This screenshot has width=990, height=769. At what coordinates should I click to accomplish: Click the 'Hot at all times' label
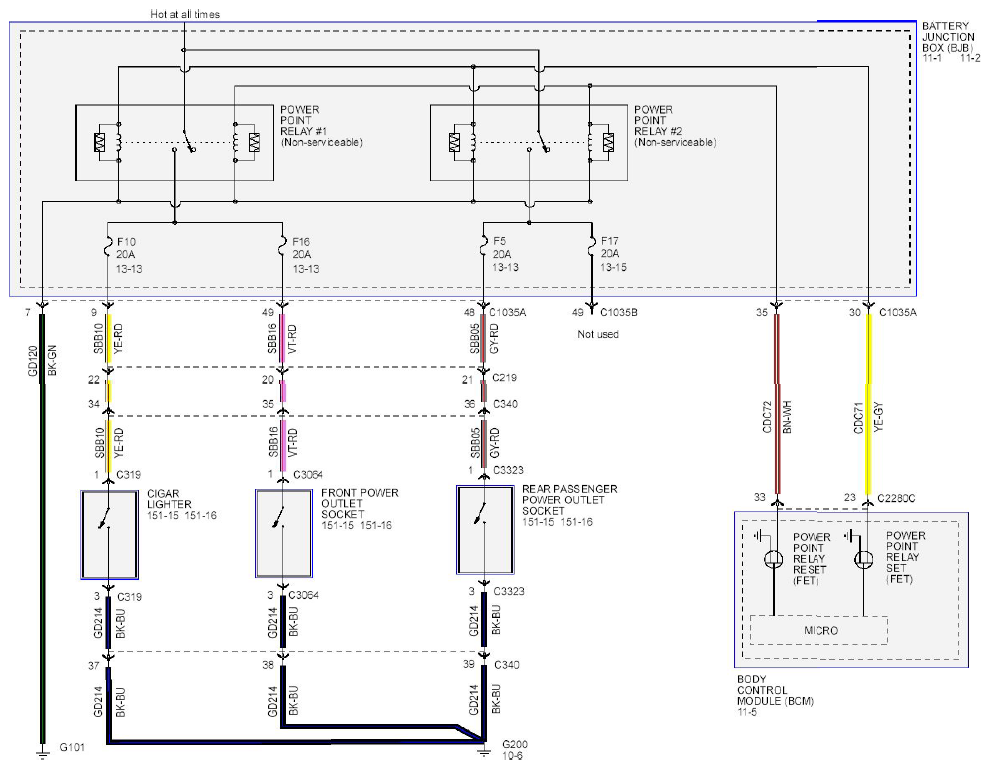[x=185, y=14]
